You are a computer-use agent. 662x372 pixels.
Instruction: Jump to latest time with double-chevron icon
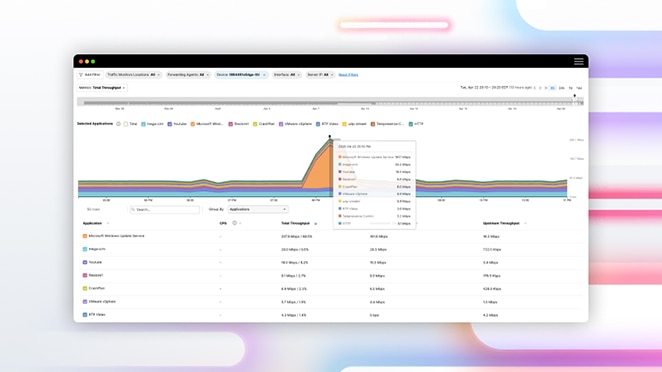tap(545, 88)
